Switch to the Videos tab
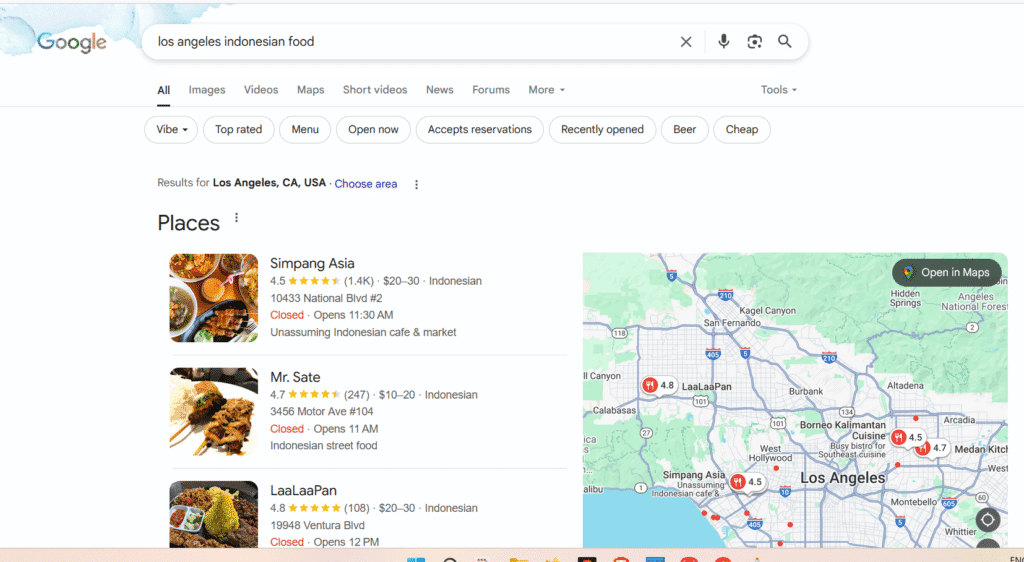 coord(261,90)
